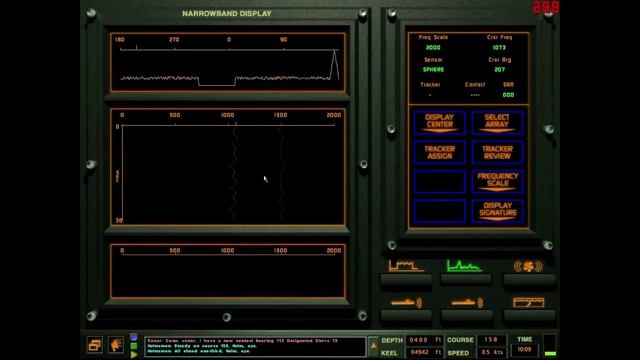This screenshot has width=640, height=360.
Task: Open the sound speed profile icon
Action: 528,302
